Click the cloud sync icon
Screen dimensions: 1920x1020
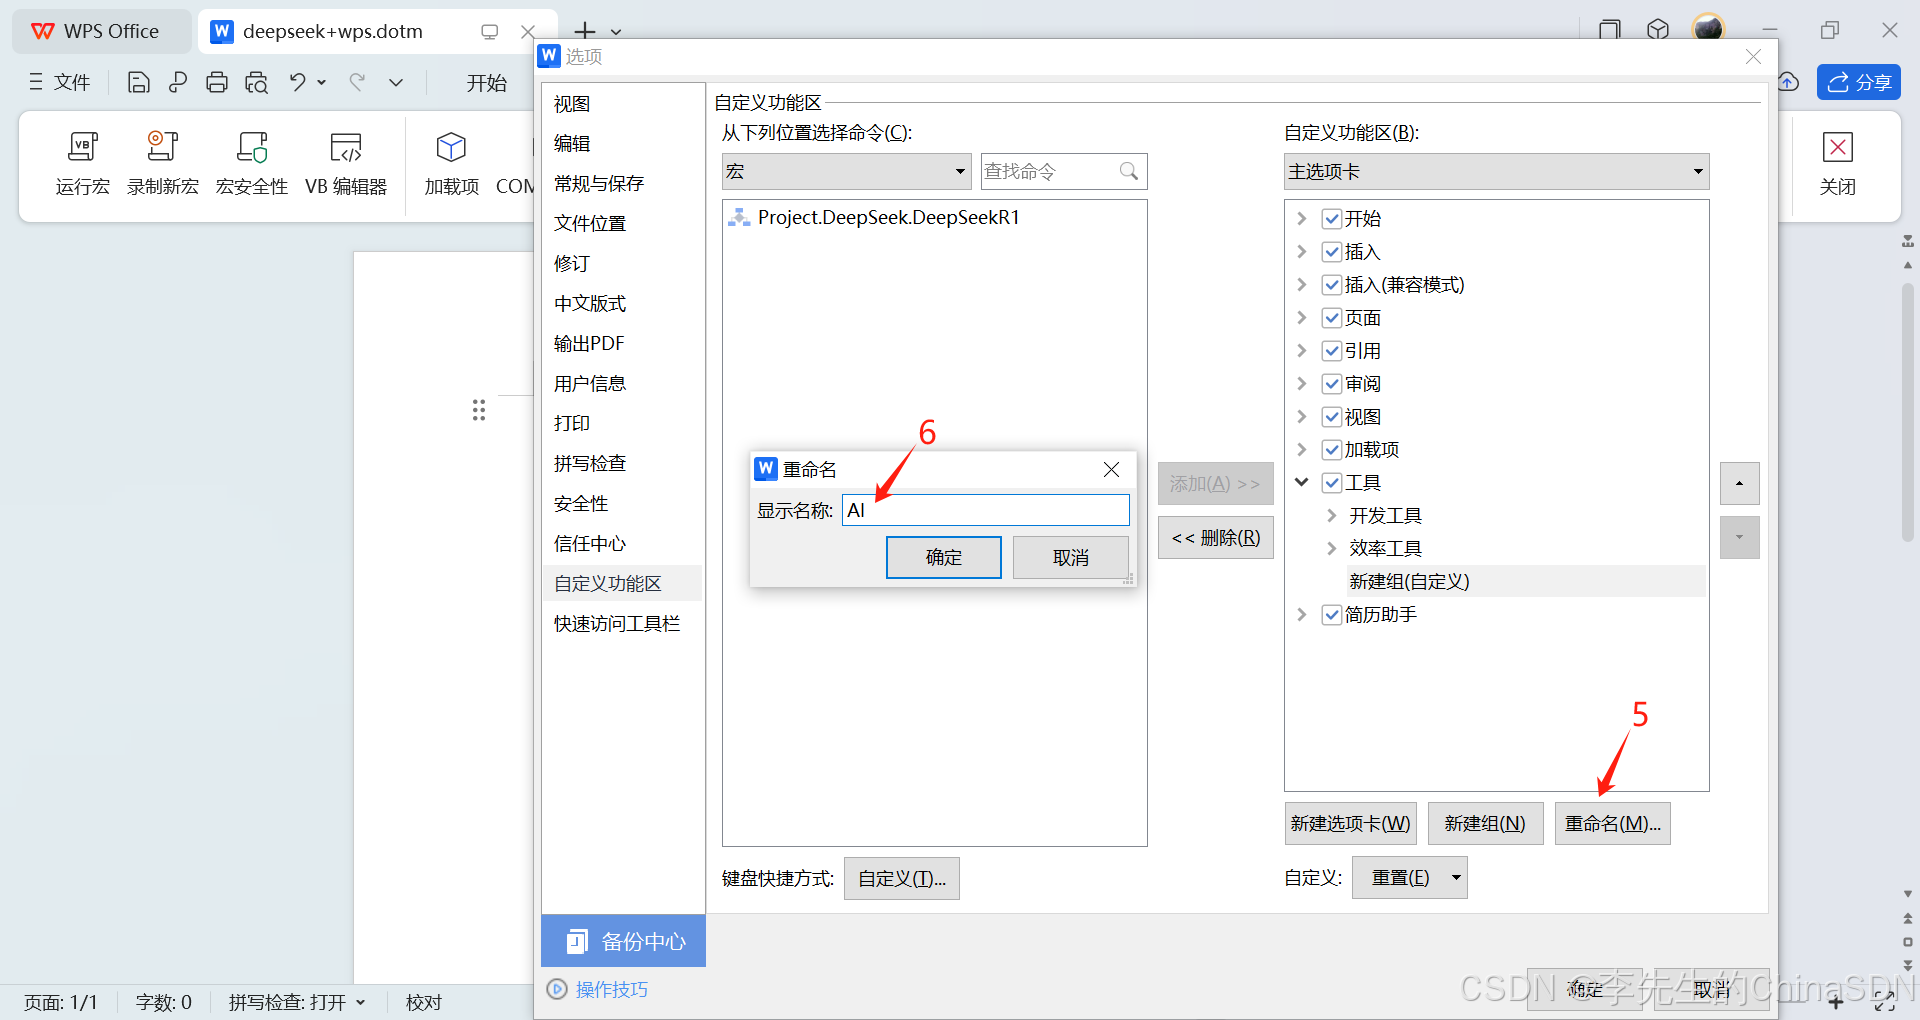pos(1788,82)
